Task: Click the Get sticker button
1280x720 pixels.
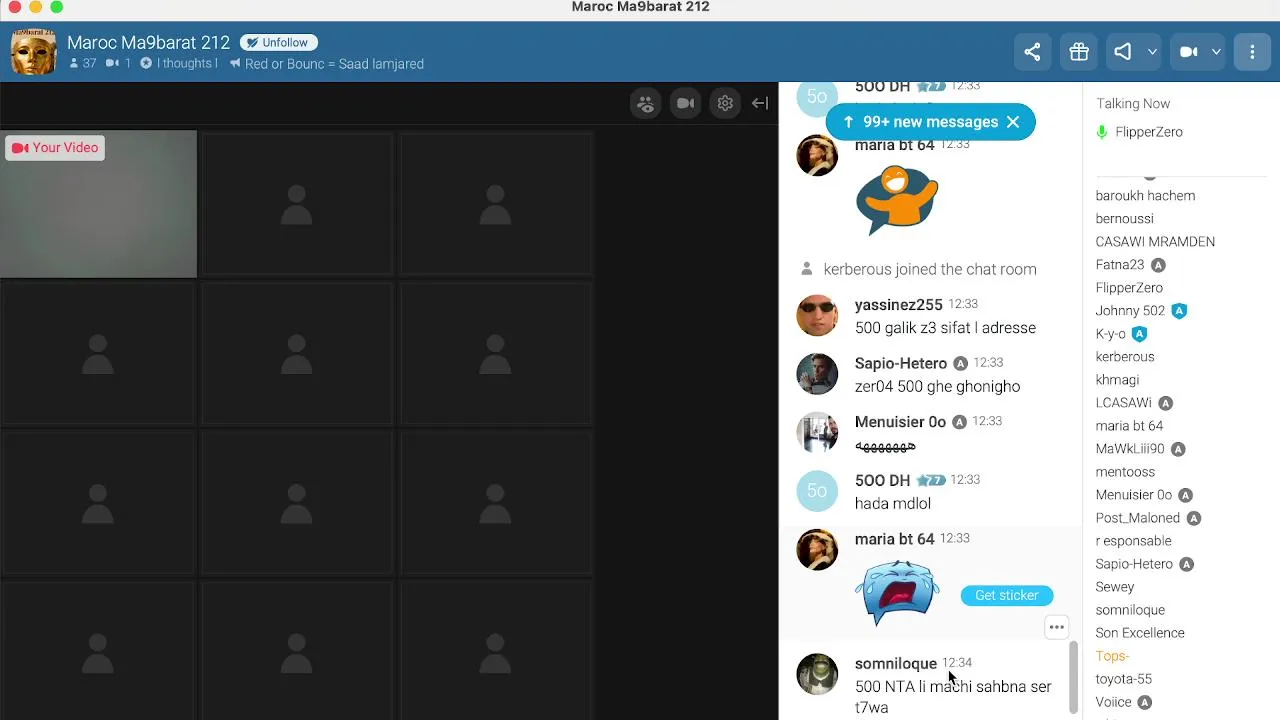Action: [x=1007, y=595]
